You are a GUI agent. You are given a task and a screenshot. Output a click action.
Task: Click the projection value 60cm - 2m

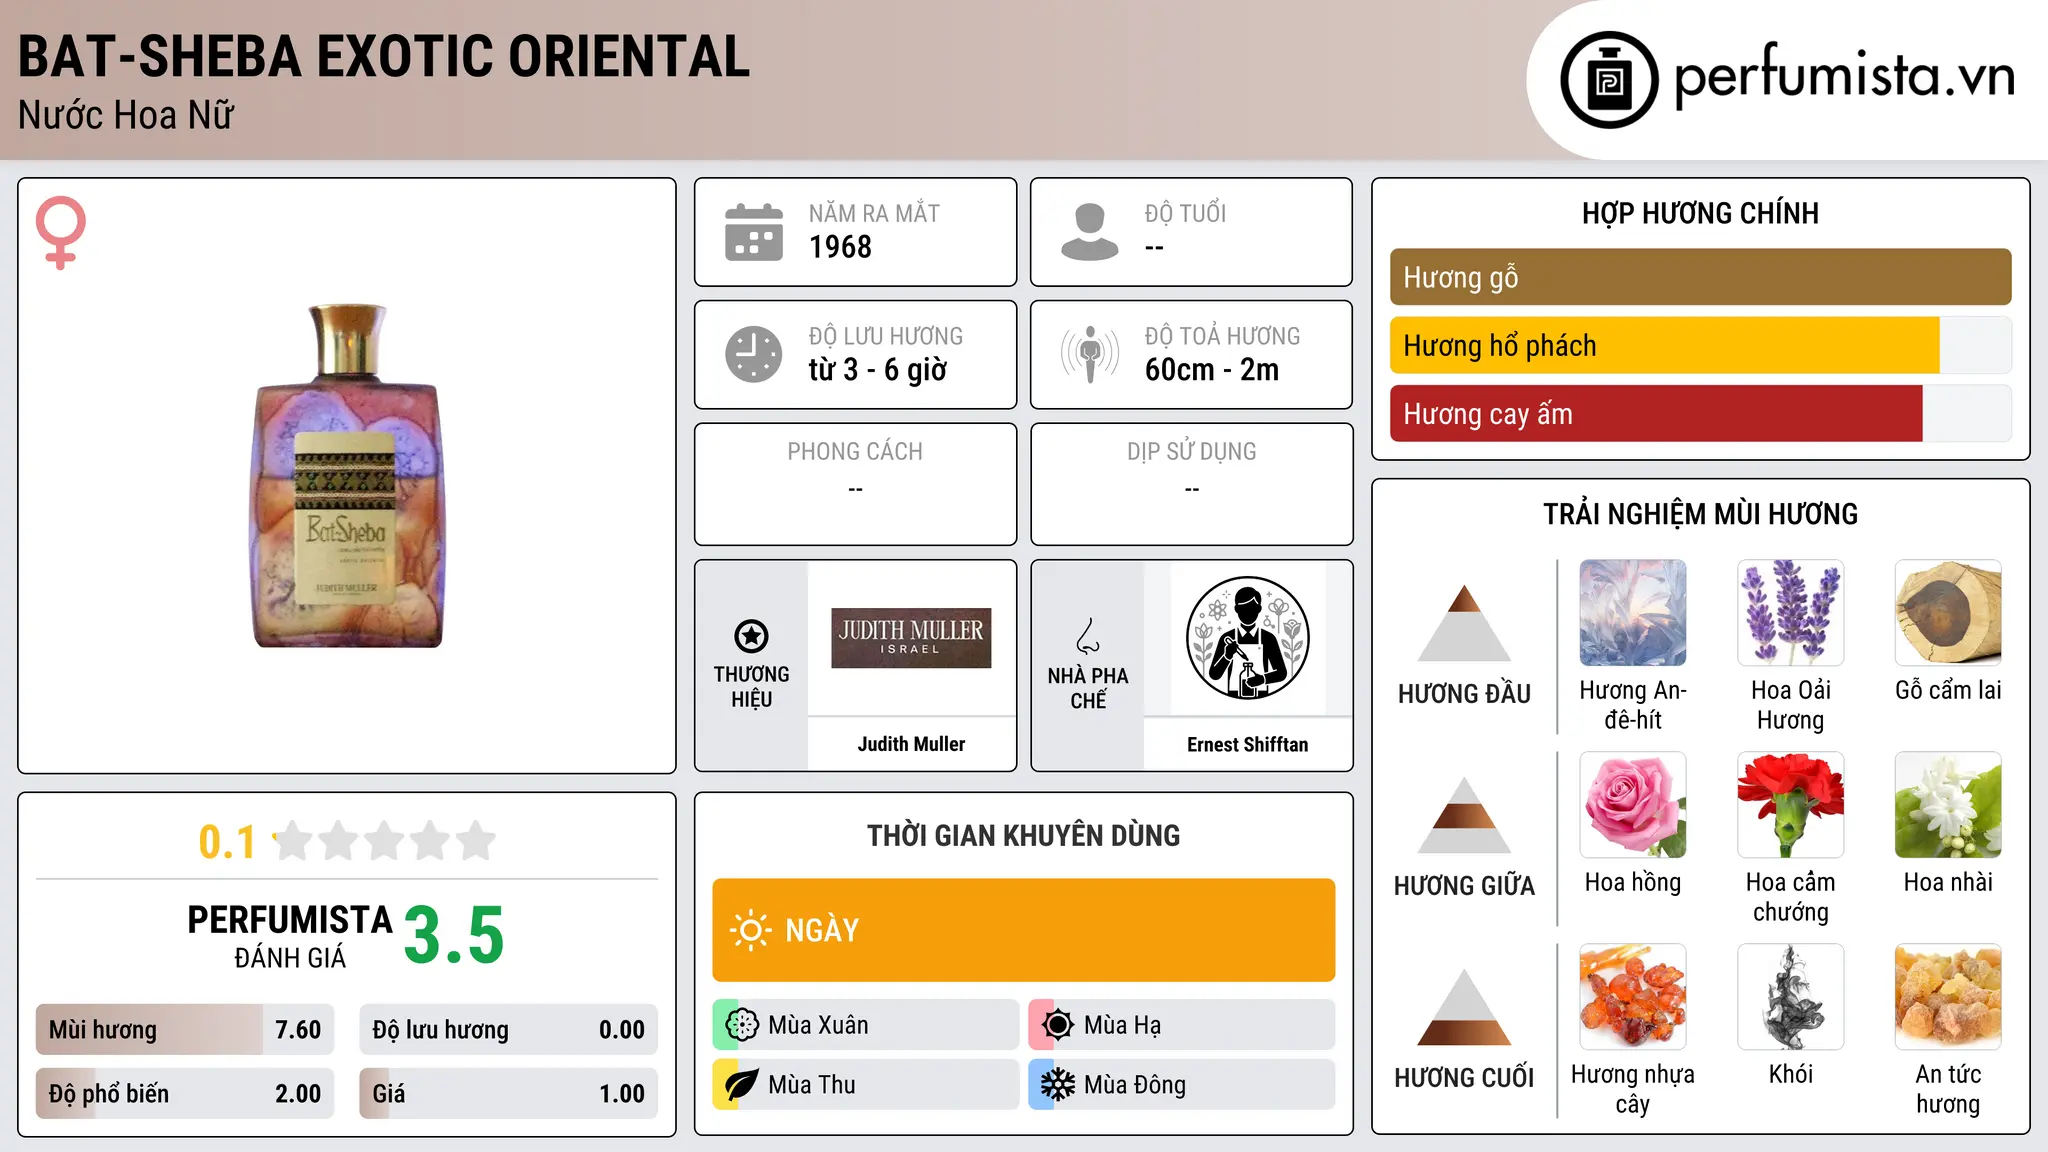pos(1212,370)
